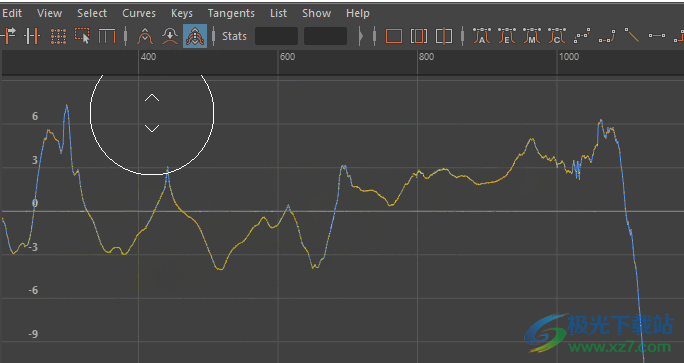Click the Stats label text
This screenshot has width=684, height=363.
point(234,36)
